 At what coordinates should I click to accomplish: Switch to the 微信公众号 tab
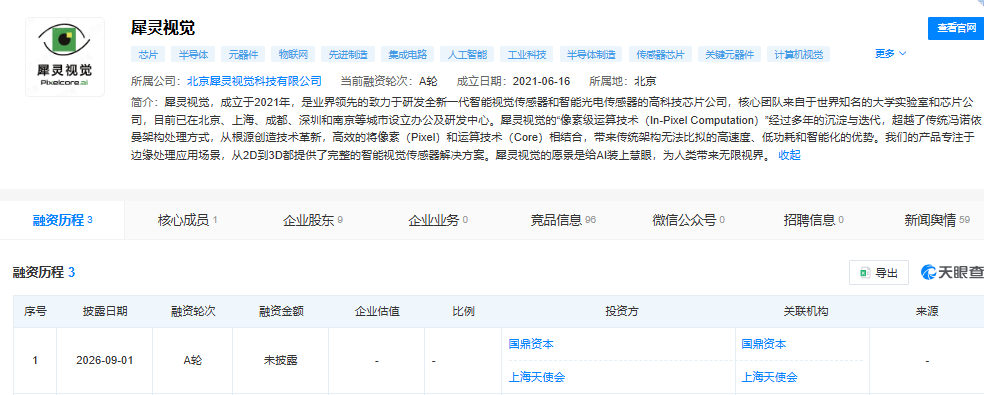688,220
